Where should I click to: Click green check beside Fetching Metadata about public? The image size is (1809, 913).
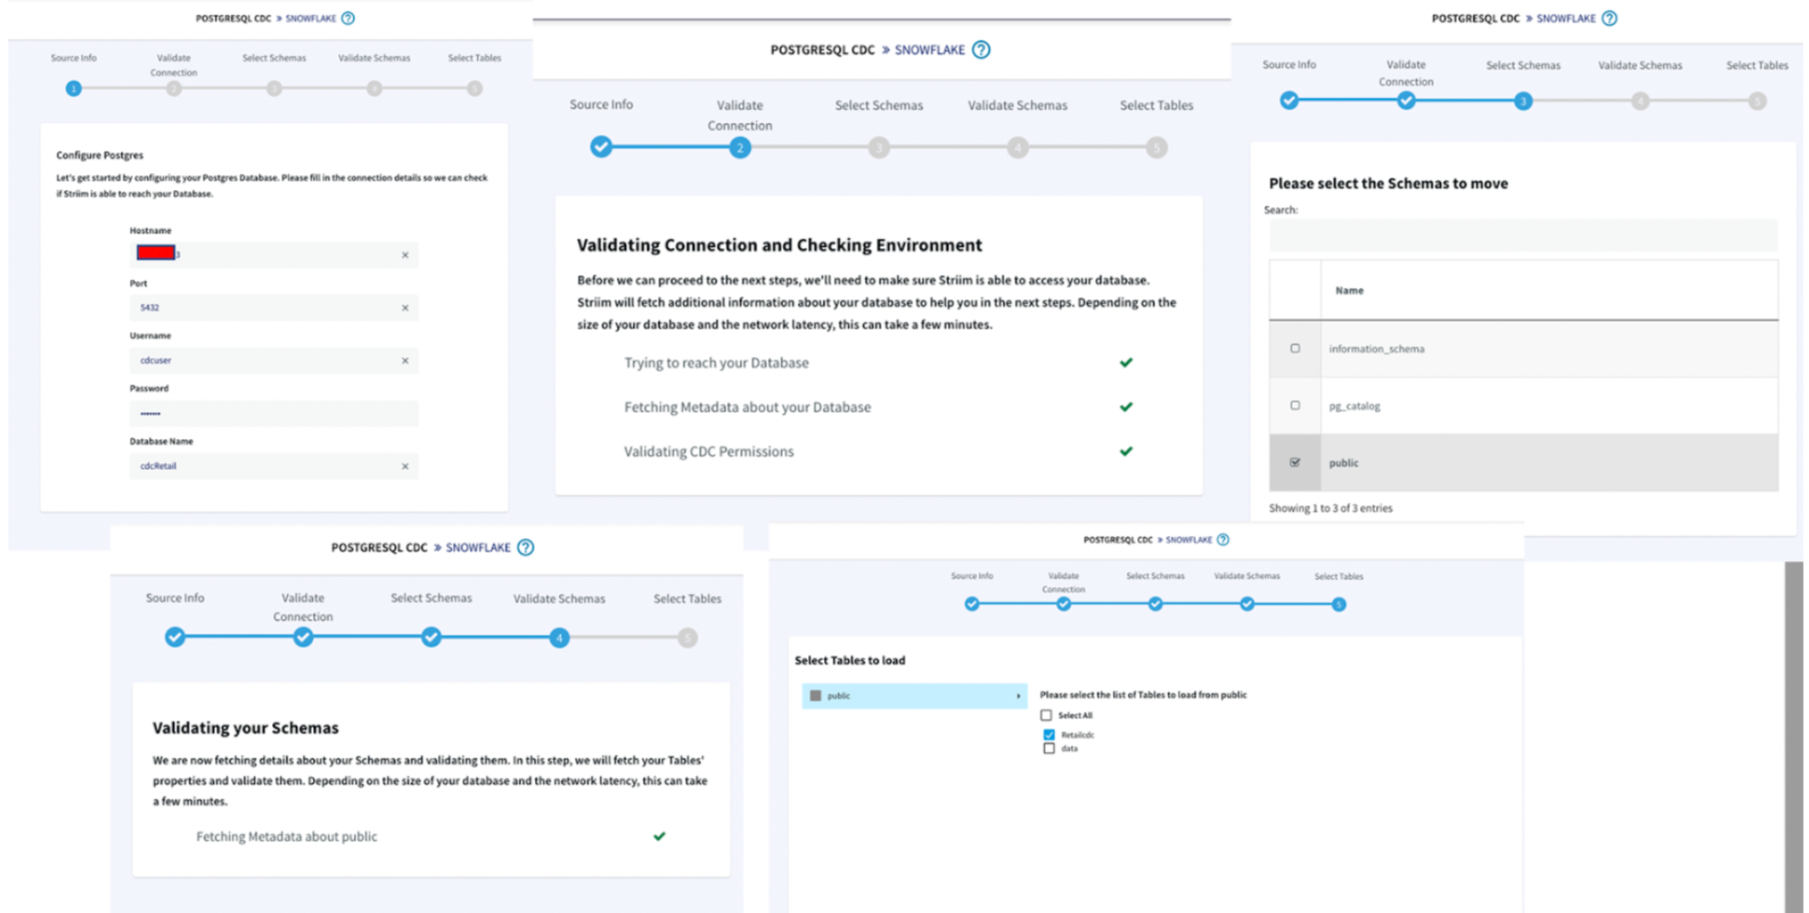coord(659,836)
